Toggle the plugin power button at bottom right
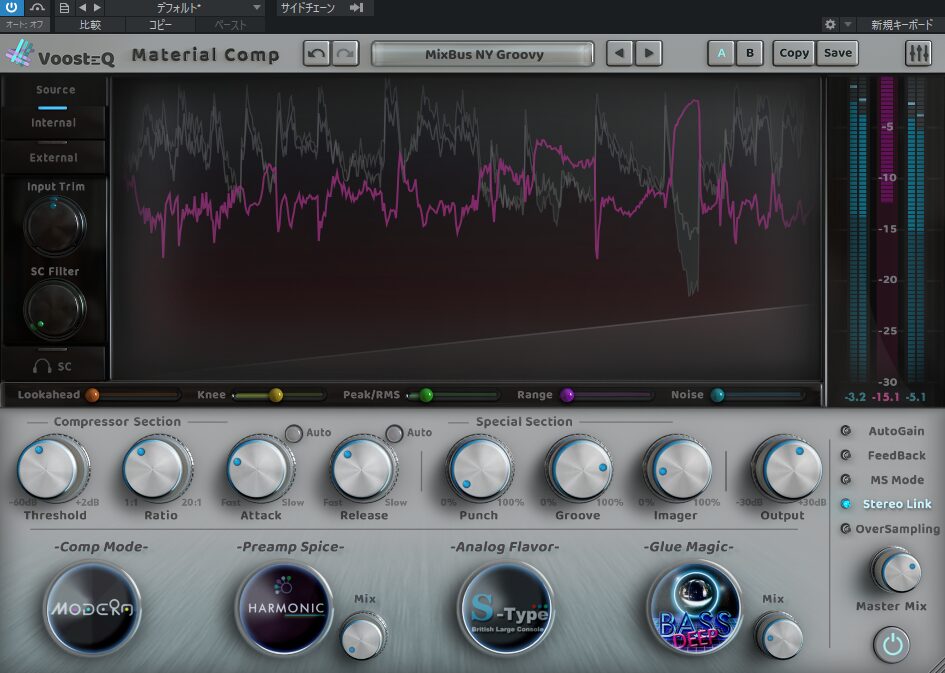Image resolution: width=945 pixels, height=673 pixels. coord(892,645)
